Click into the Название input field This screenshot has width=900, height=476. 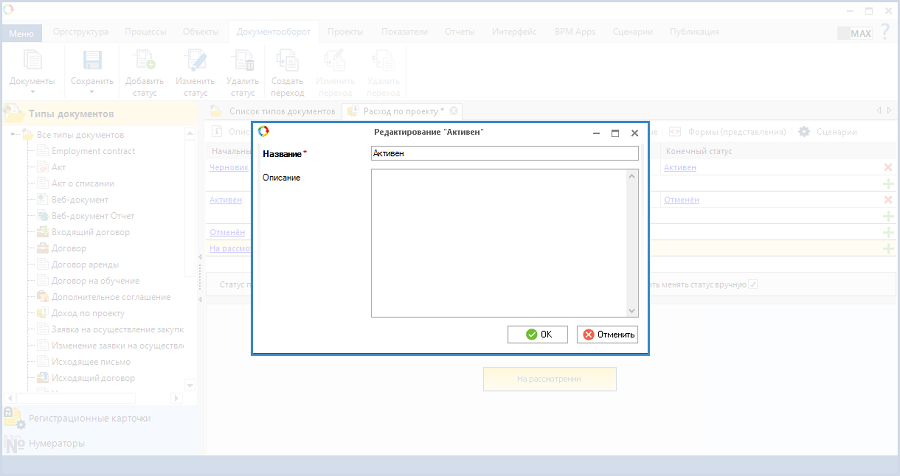tap(503, 154)
